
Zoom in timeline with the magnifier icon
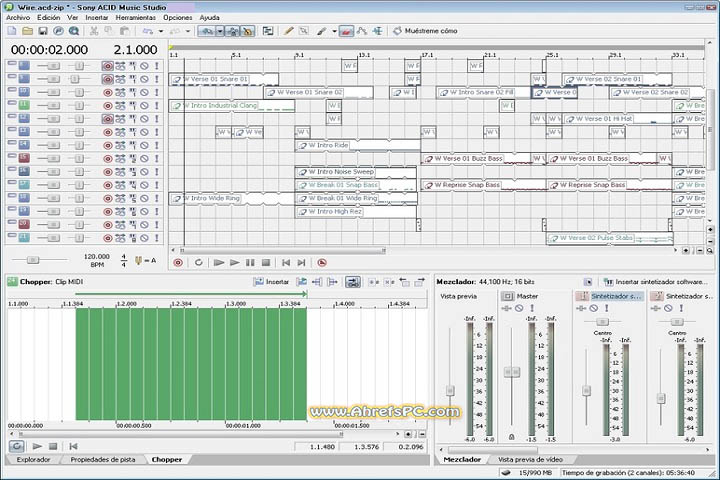(710, 251)
